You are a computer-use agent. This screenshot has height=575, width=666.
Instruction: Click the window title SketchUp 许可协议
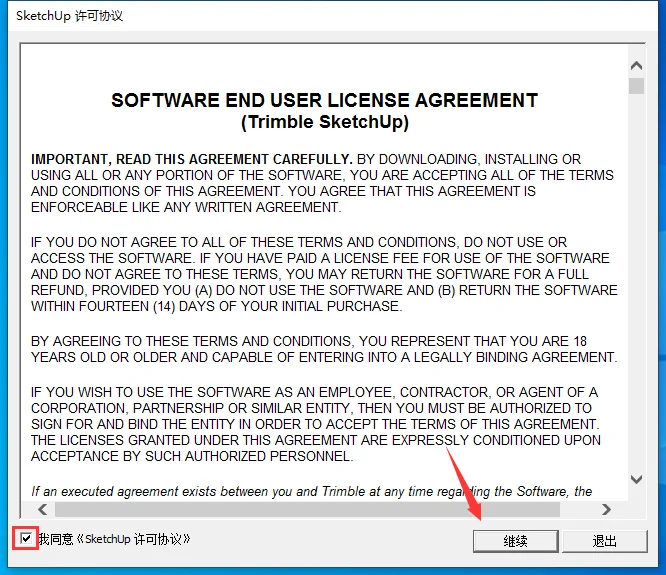70,16
